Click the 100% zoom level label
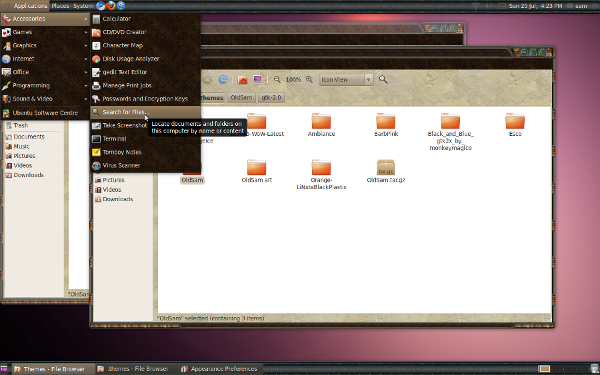 293,80
